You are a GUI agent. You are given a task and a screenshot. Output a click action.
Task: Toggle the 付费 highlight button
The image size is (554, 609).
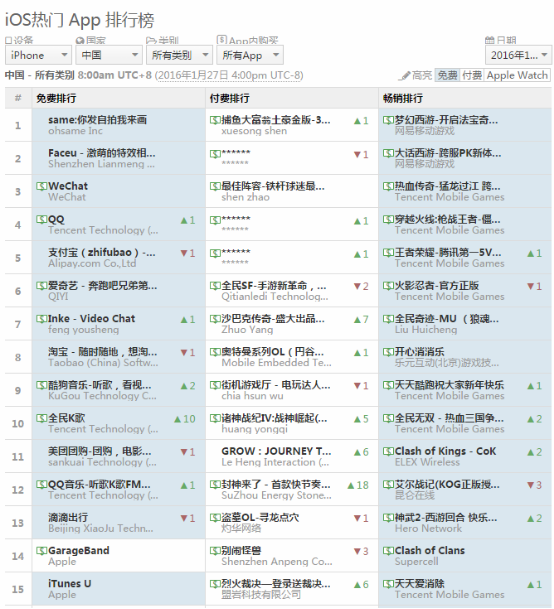(472, 75)
